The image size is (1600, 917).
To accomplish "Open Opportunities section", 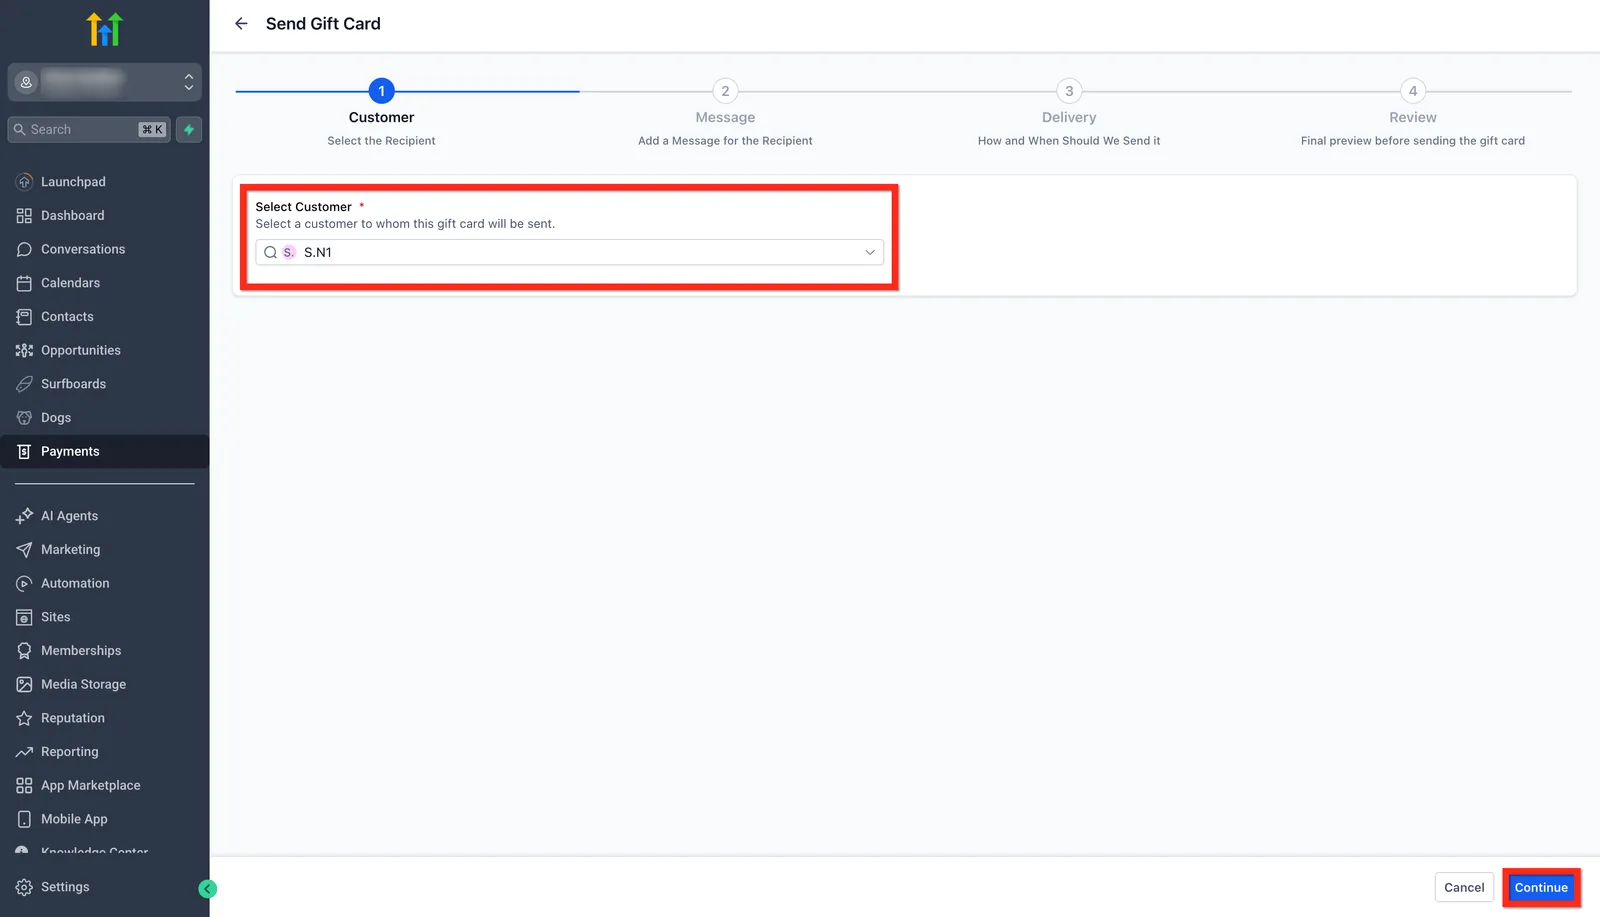I will click(81, 350).
